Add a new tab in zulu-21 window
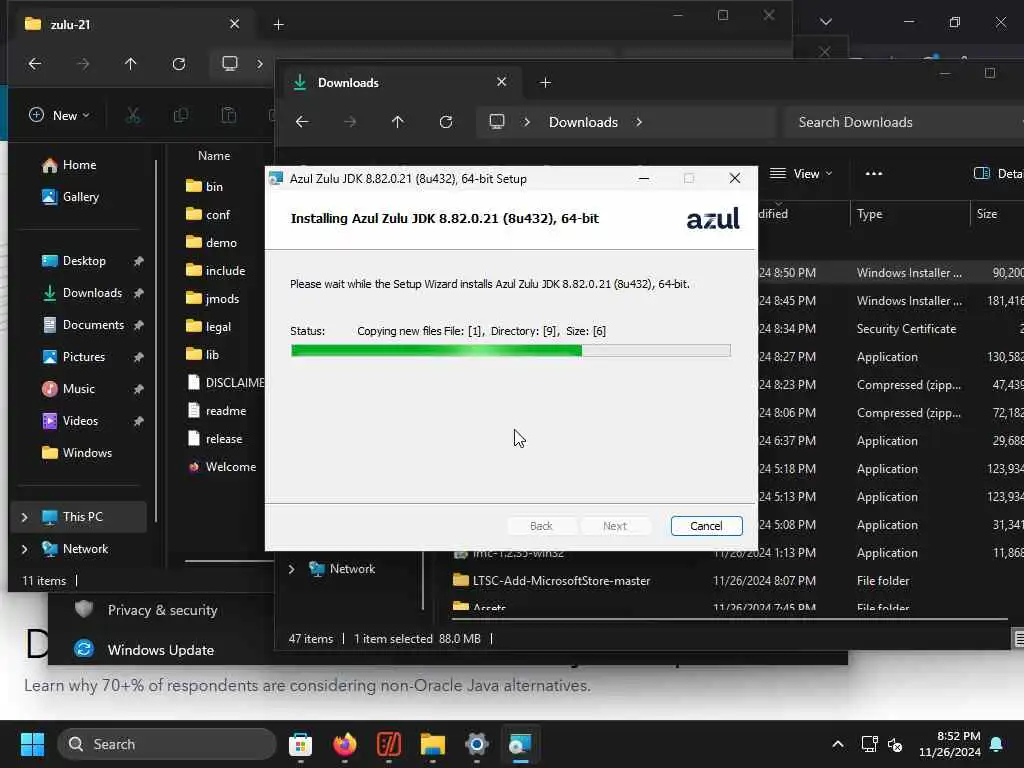The image size is (1024, 768). click(278, 25)
